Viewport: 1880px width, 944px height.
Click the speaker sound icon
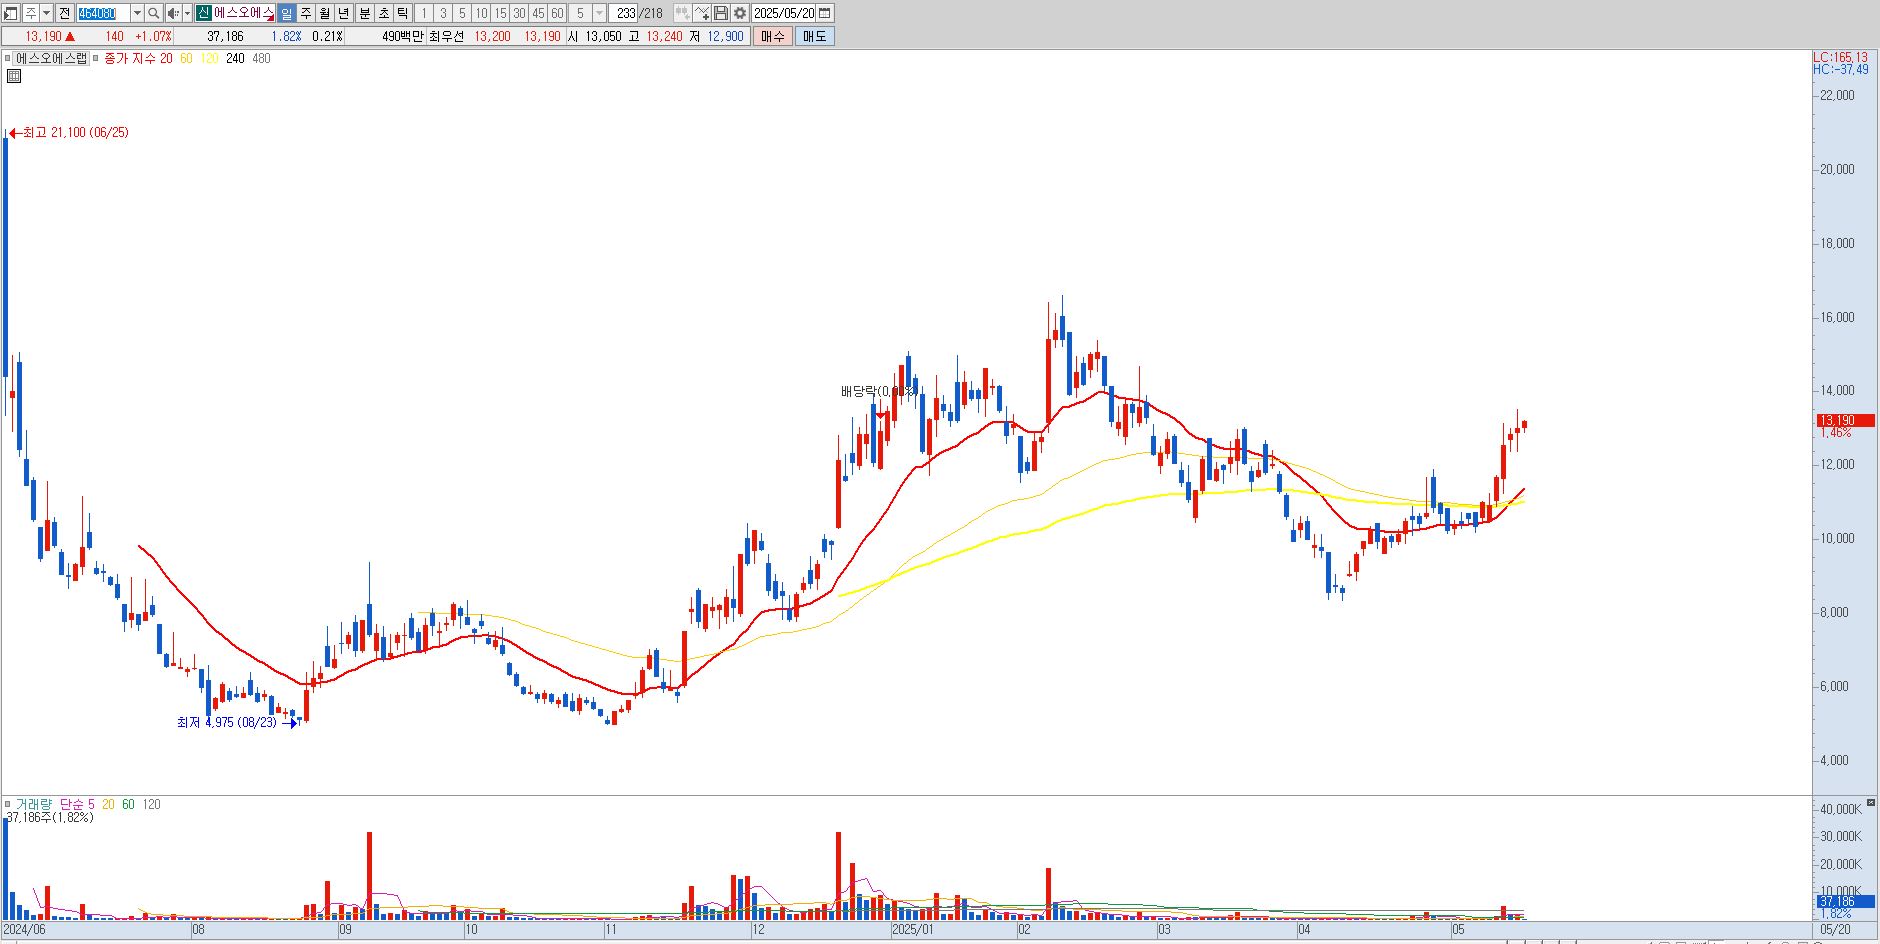(x=173, y=13)
